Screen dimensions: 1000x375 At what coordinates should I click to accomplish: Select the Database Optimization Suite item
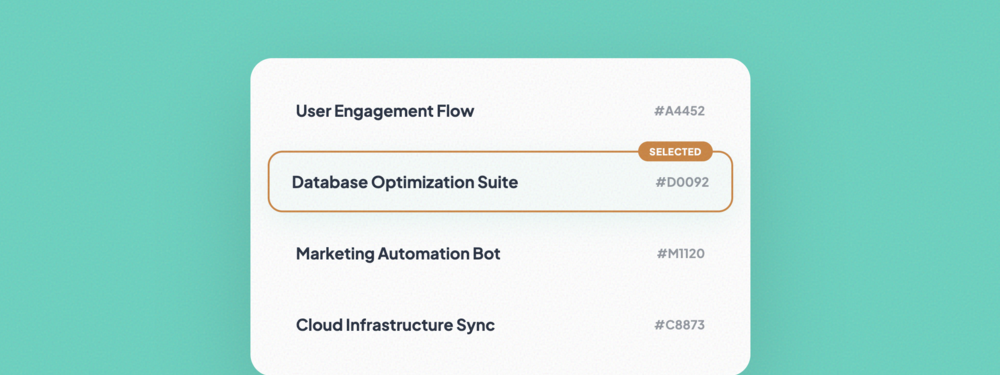[x=500, y=182]
